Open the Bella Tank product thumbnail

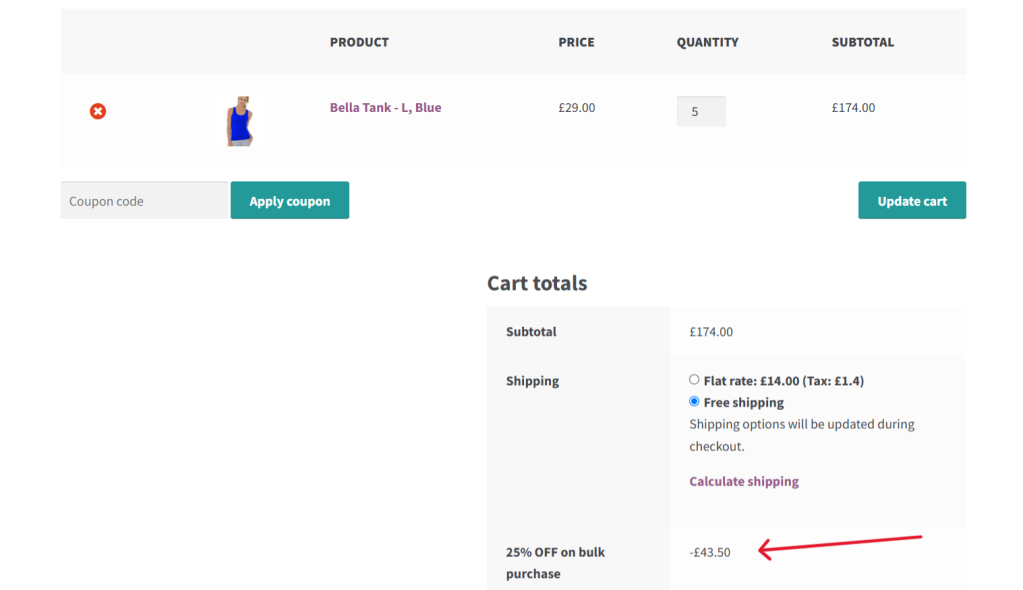239,121
